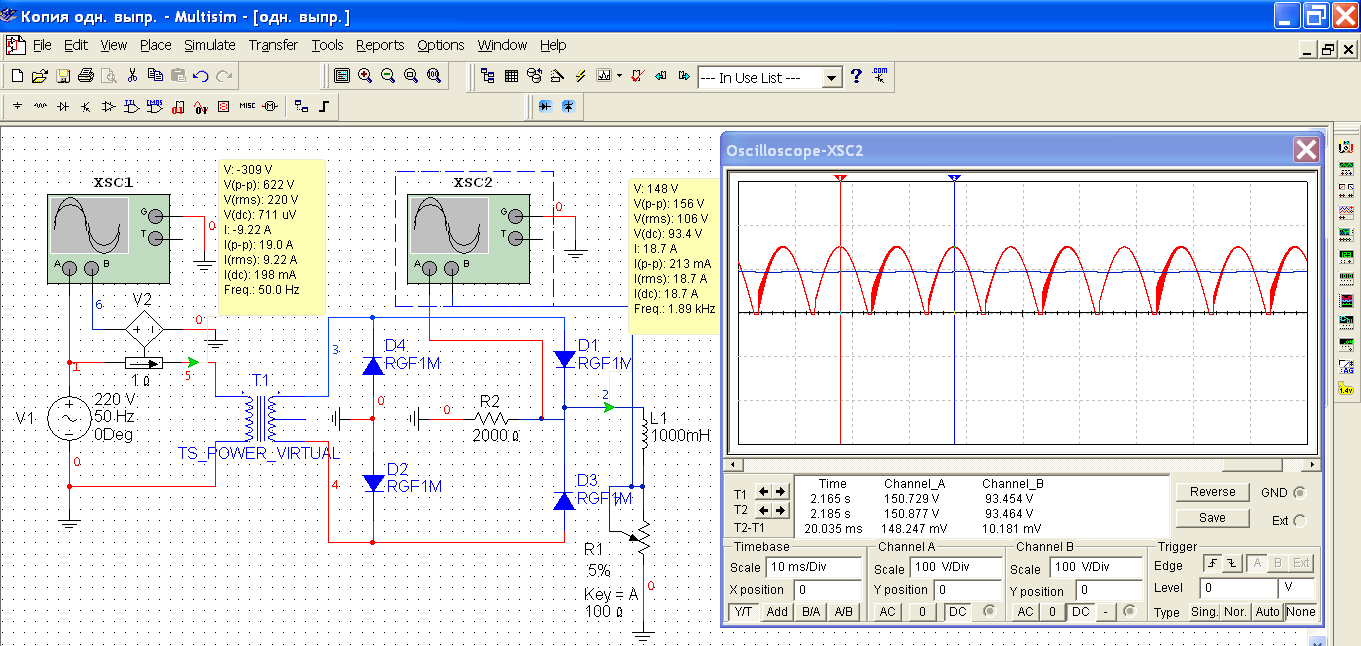
Task: Open the Place MISC component icon
Action: pos(247,106)
